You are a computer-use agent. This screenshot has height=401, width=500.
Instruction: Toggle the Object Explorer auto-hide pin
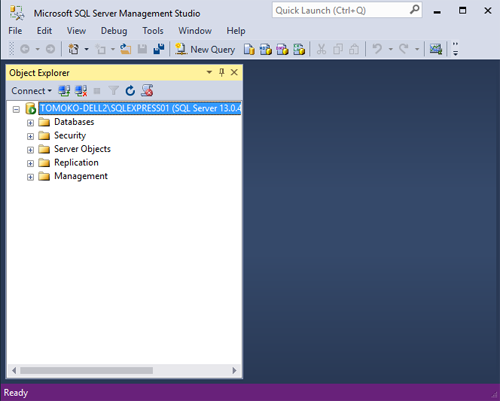coord(222,72)
